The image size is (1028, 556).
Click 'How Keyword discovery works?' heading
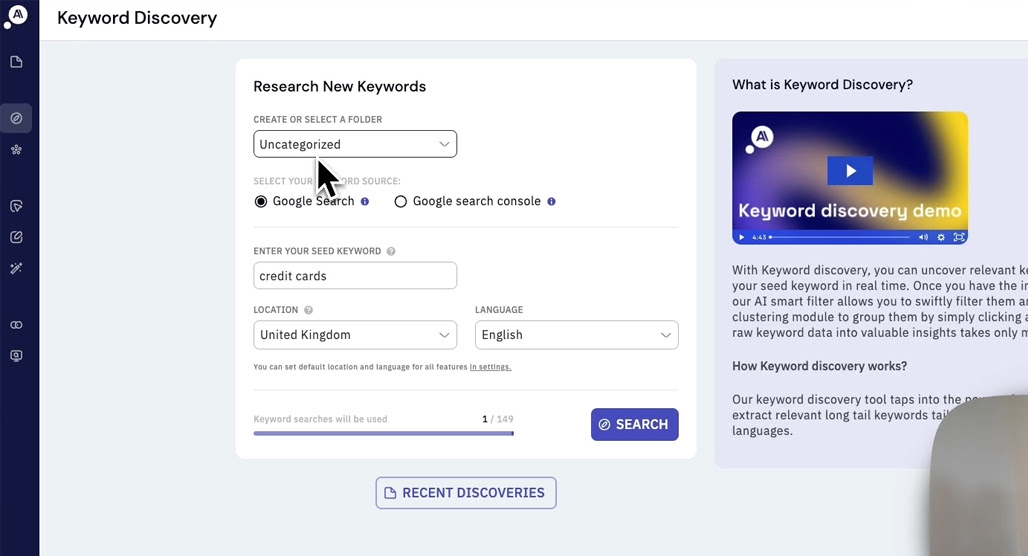point(820,366)
